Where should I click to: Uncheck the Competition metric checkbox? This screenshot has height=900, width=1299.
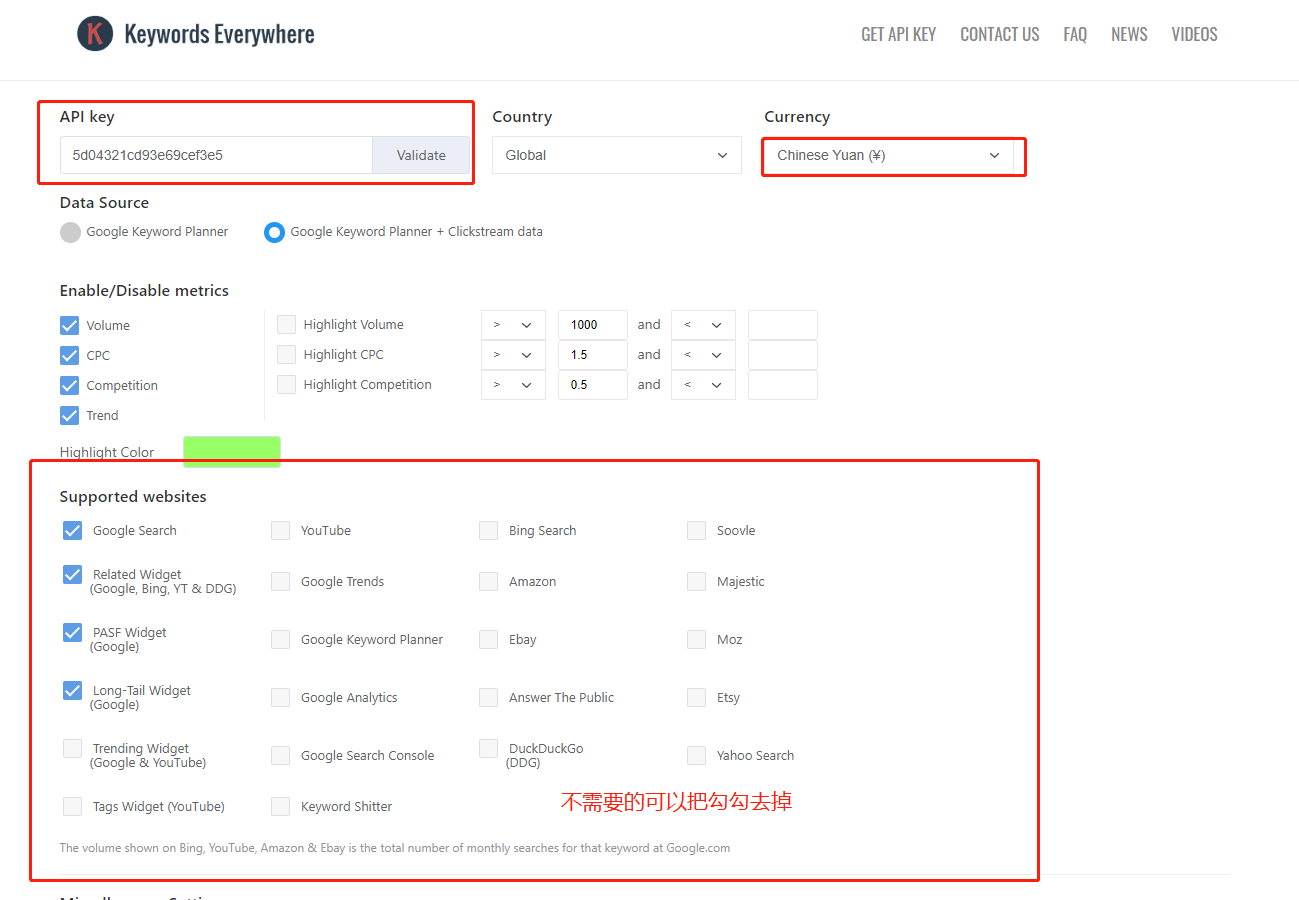[69, 385]
